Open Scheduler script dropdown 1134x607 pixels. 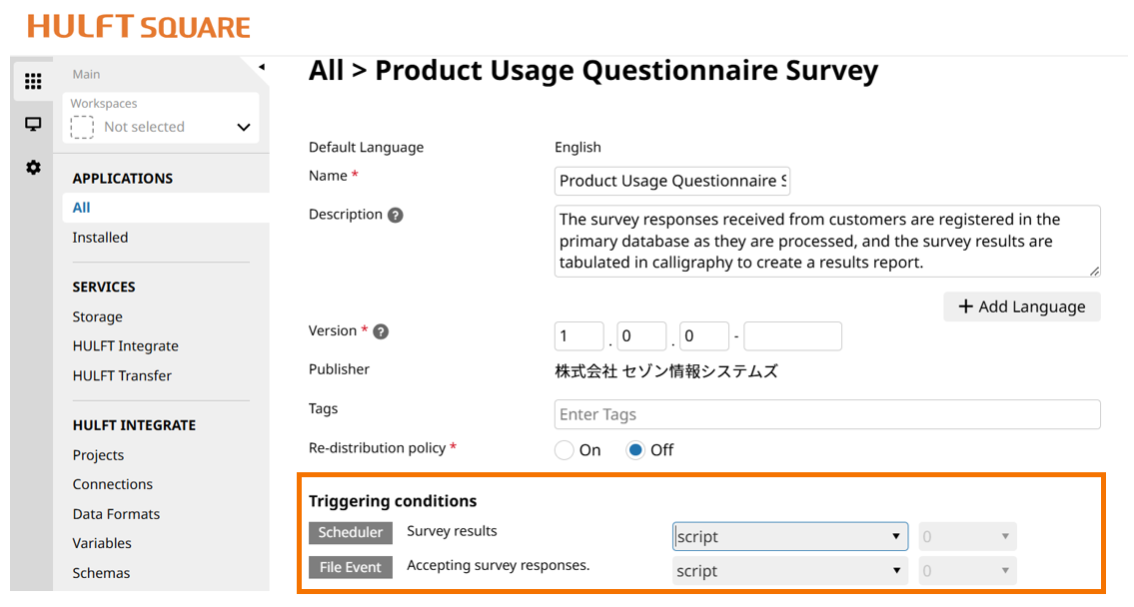coord(790,537)
